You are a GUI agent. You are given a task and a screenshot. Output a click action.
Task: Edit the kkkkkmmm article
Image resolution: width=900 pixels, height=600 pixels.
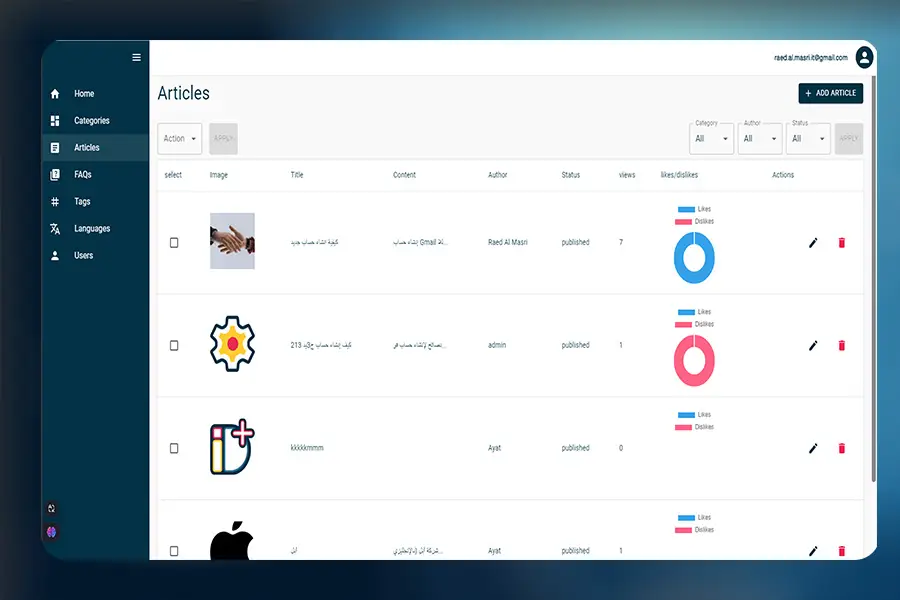point(813,448)
